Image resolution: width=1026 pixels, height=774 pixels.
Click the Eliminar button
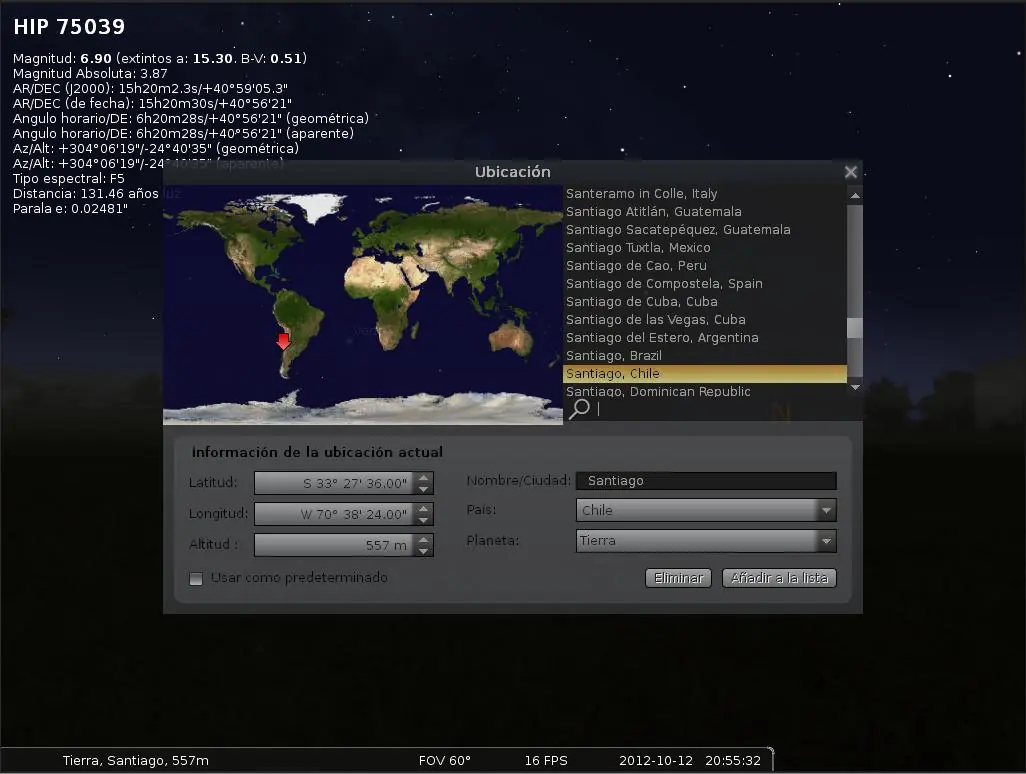[x=678, y=578]
